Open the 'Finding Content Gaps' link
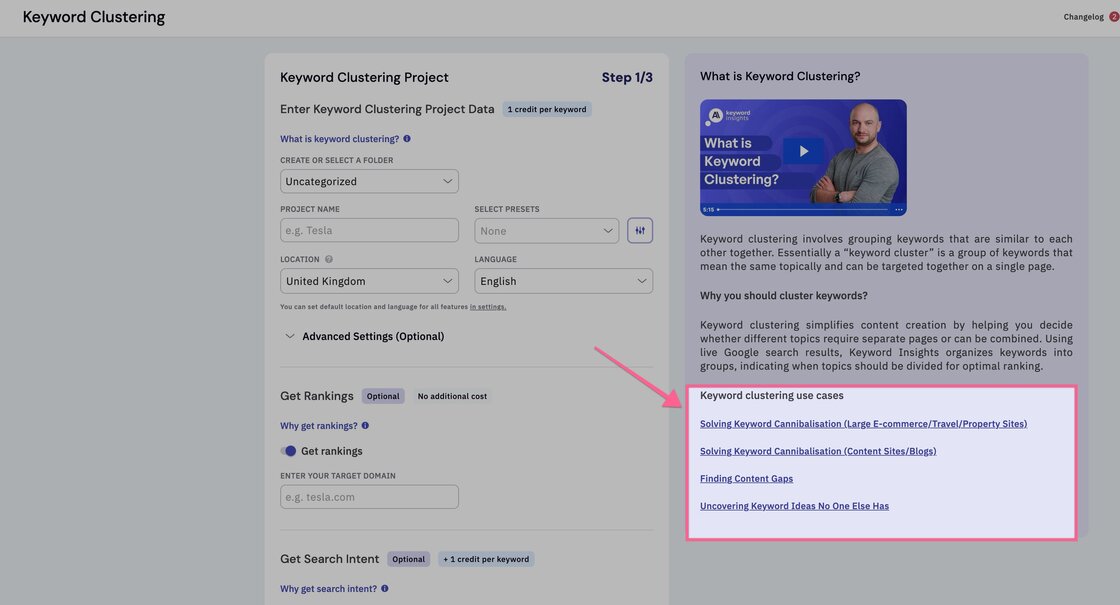This screenshot has width=1120, height=605. point(746,479)
